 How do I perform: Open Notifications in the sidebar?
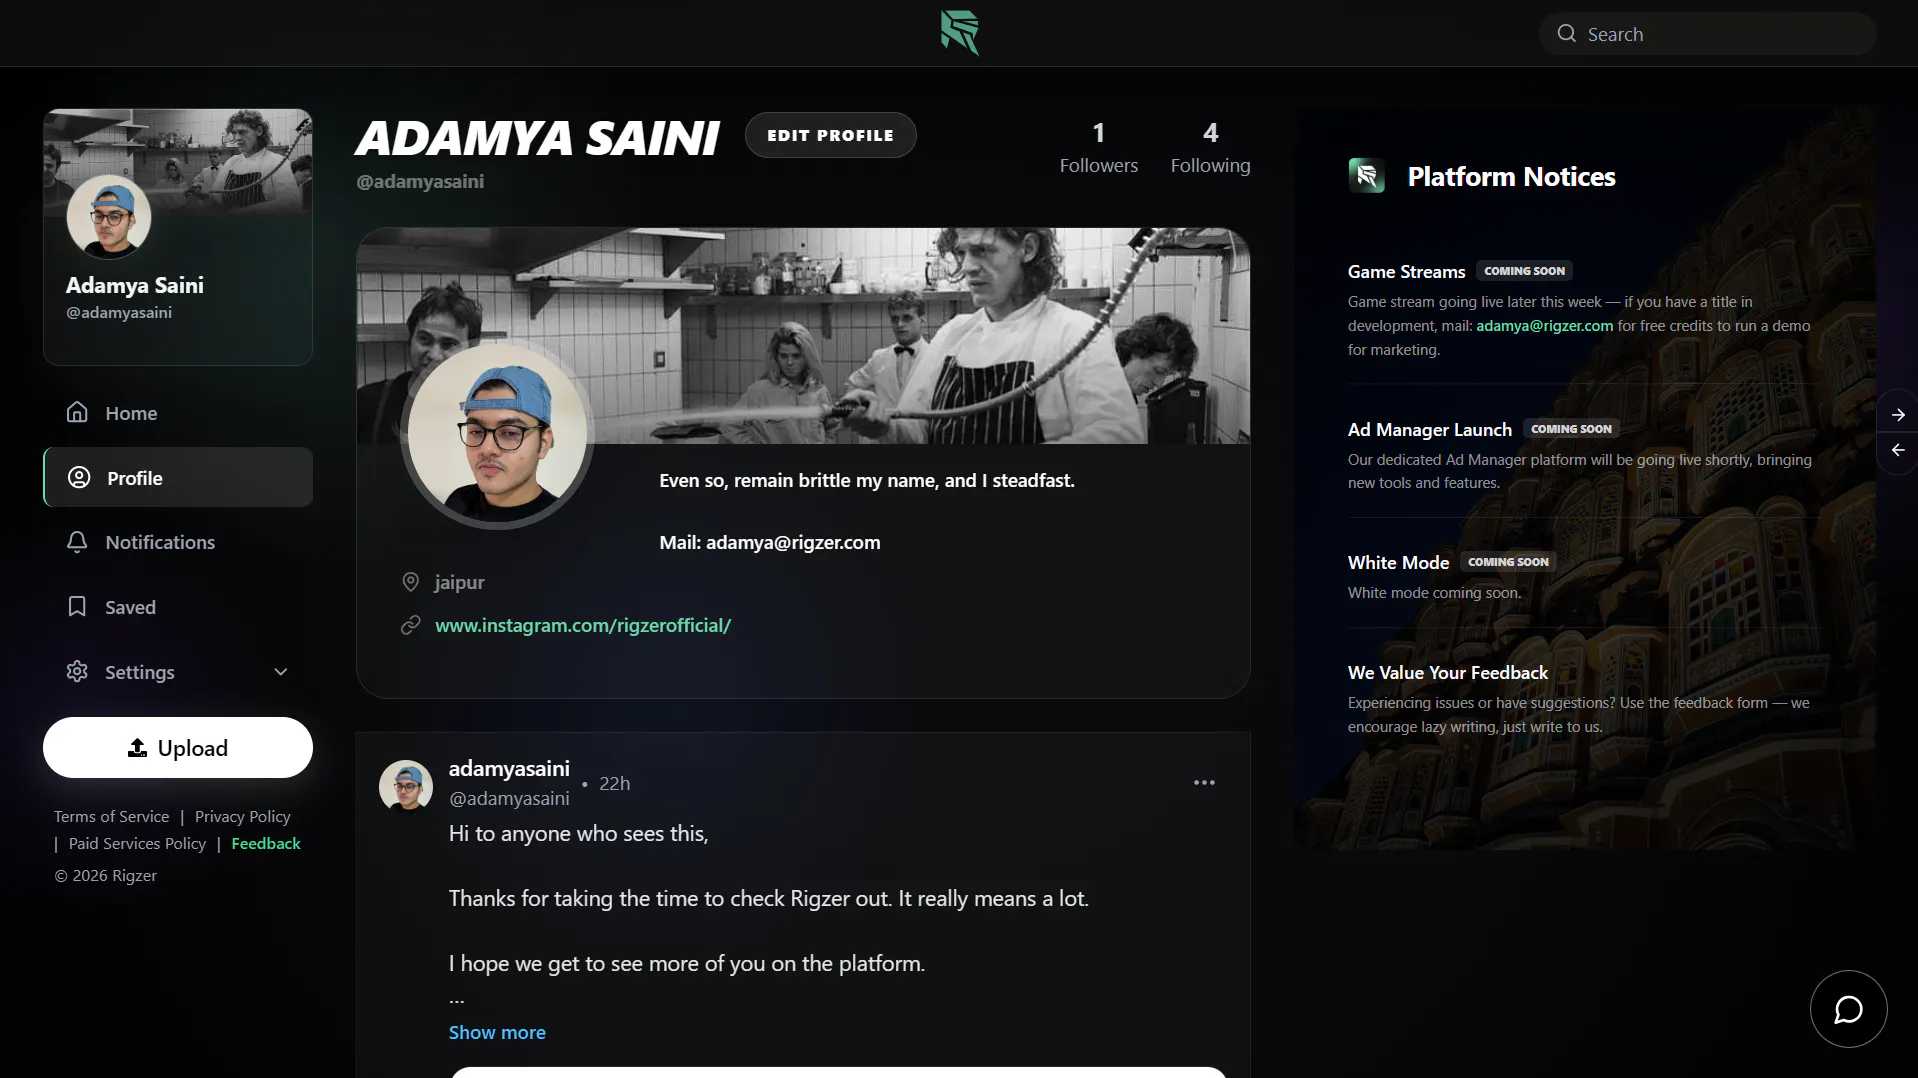click(178, 542)
